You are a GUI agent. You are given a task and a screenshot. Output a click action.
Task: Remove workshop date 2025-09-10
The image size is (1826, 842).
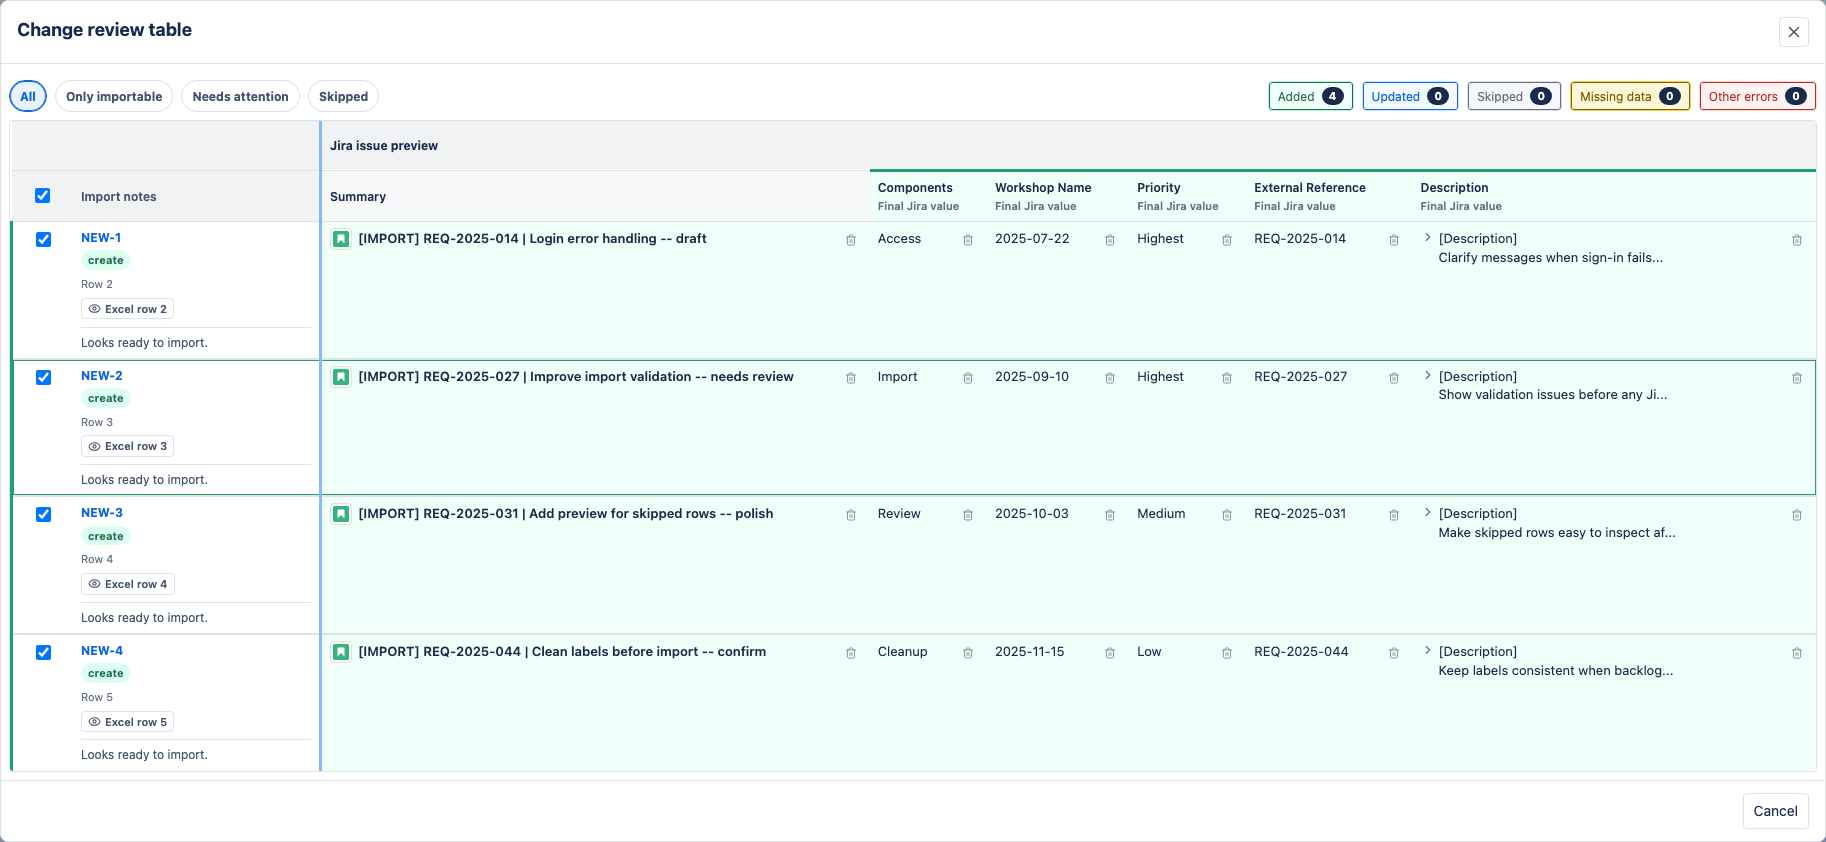(x=1110, y=378)
